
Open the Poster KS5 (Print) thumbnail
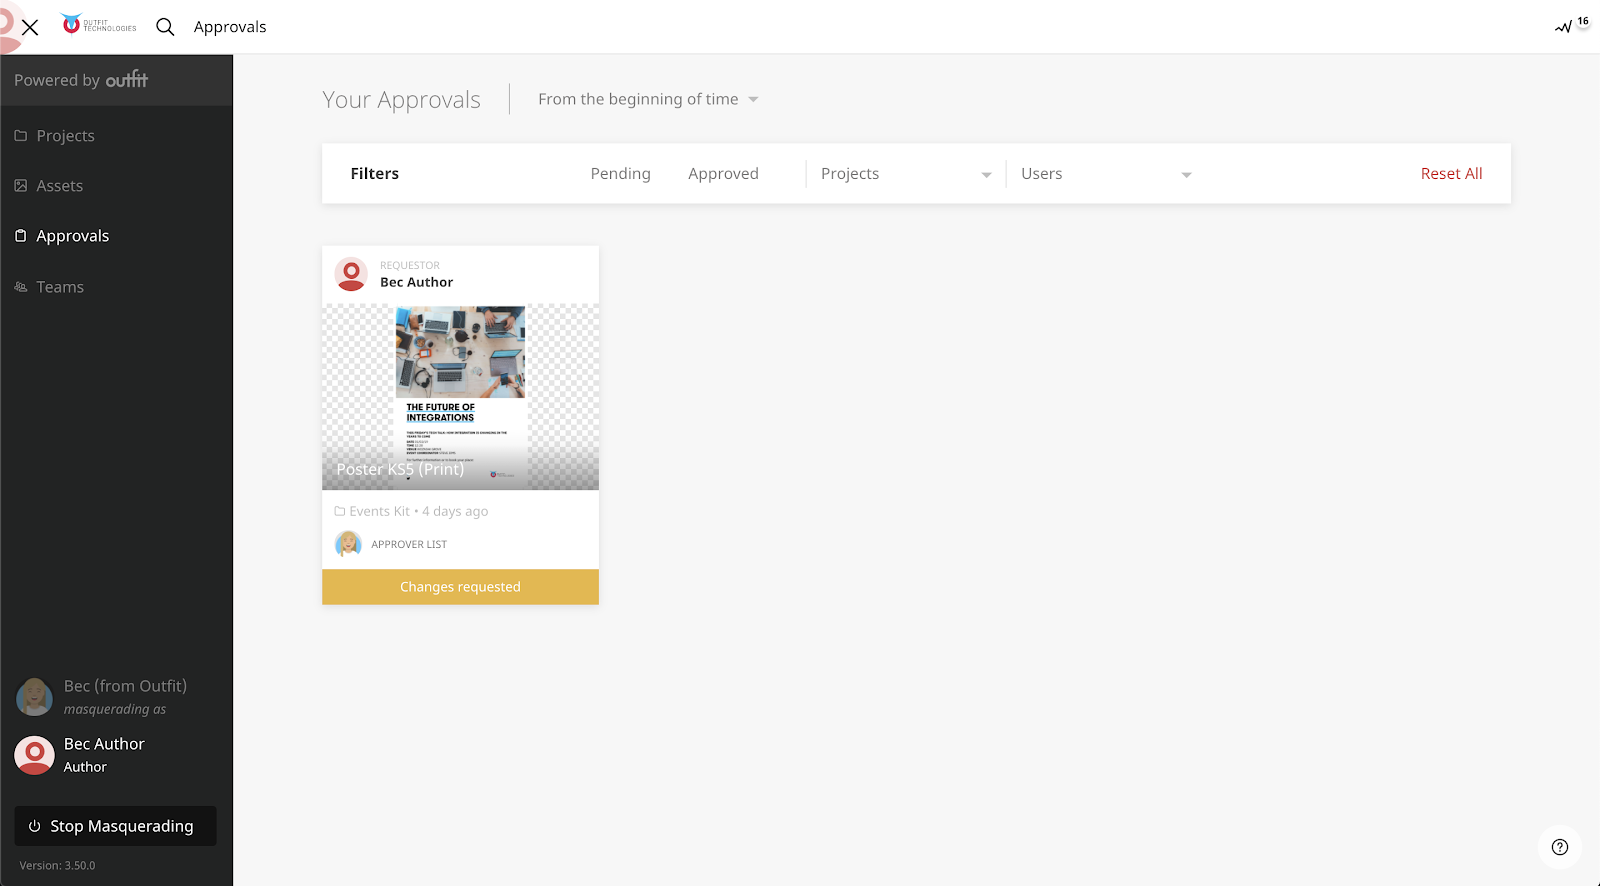pos(460,397)
